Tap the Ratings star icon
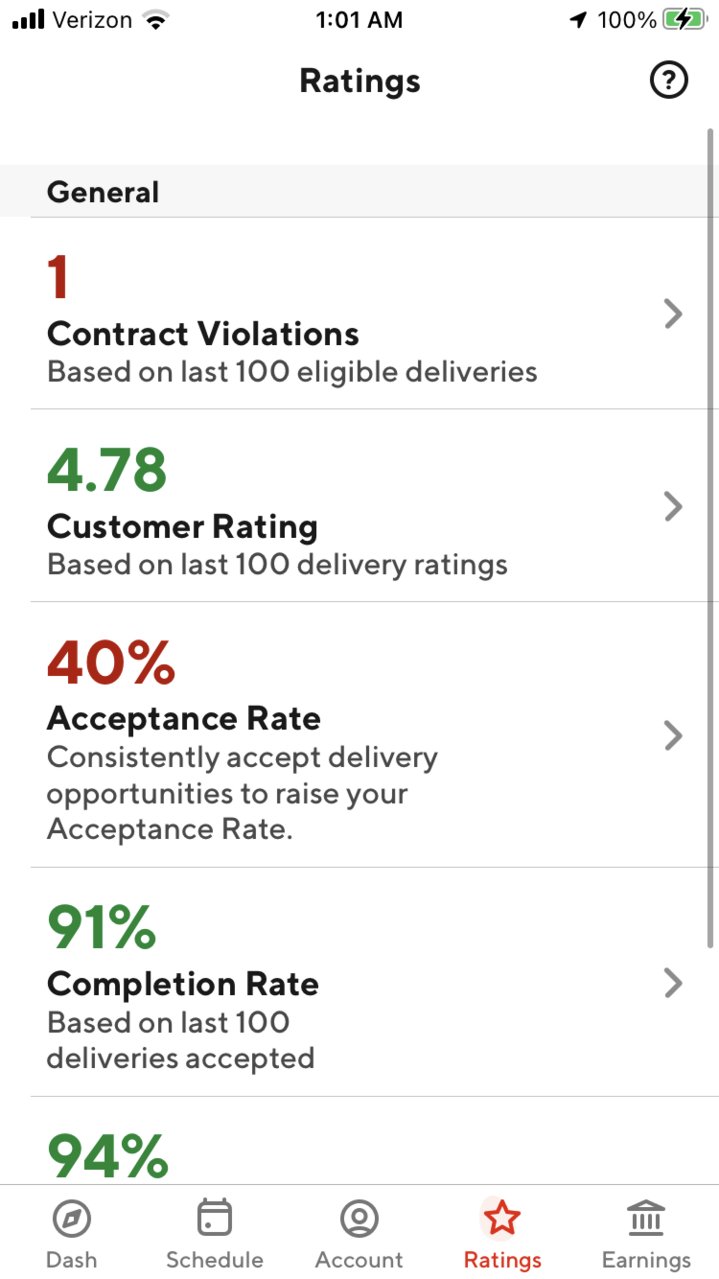The height and width of the screenshot is (1279, 719). [502, 1218]
